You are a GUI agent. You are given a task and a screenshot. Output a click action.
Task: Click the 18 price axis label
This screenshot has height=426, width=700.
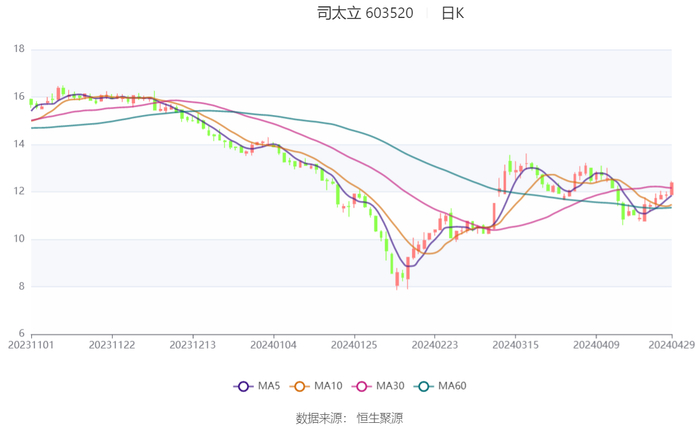pos(19,48)
